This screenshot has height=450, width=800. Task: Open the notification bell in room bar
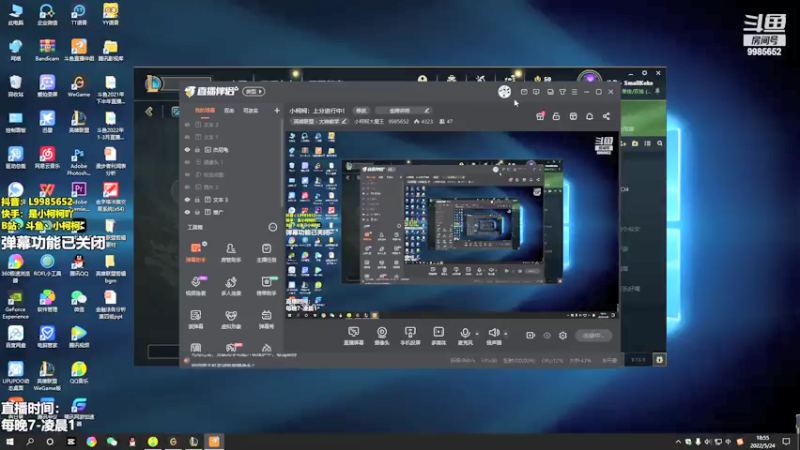tap(589, 116)
